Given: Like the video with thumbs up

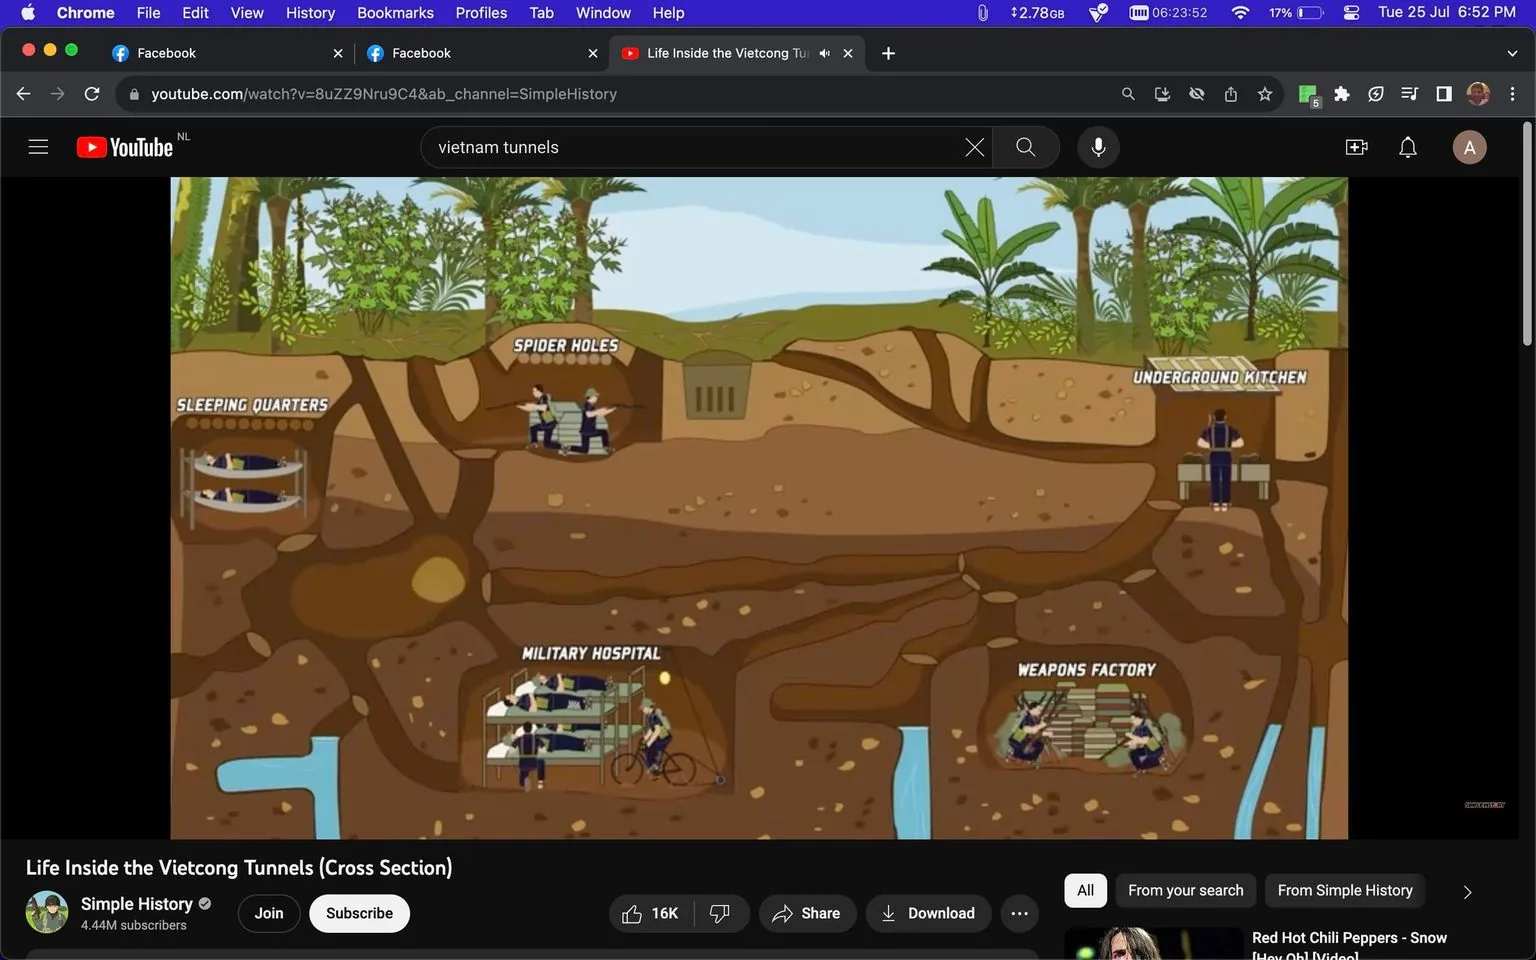Looking at the screenshot, I should tap(650, 913).
